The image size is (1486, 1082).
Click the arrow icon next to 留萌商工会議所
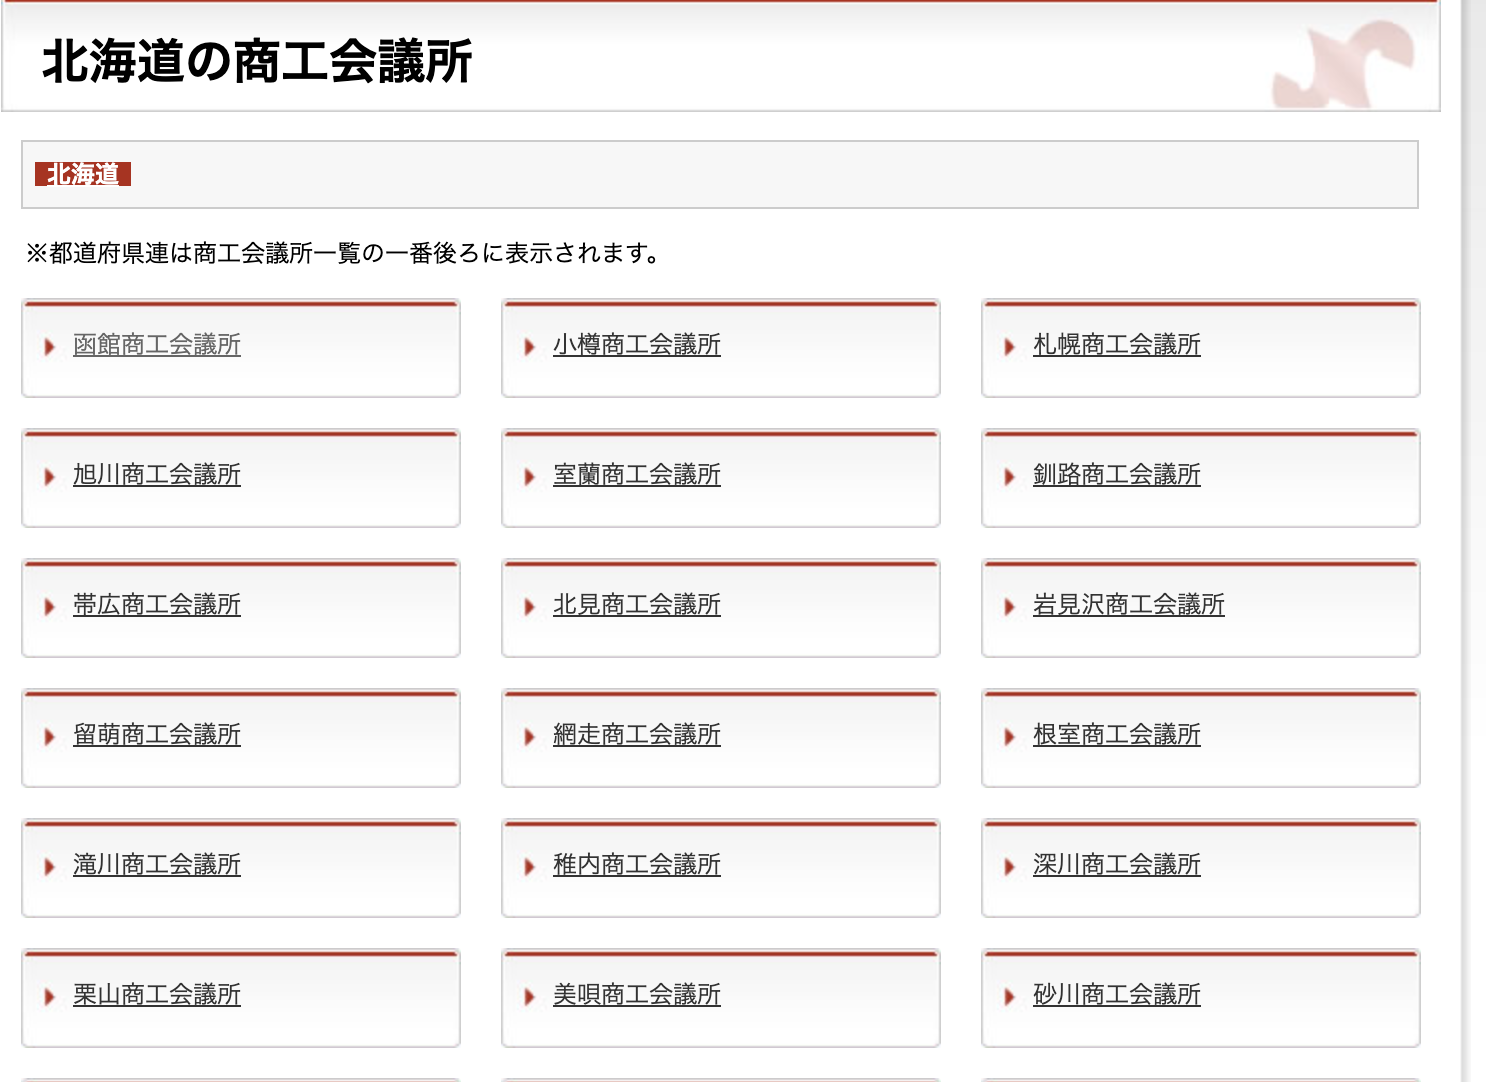(49, 737)
